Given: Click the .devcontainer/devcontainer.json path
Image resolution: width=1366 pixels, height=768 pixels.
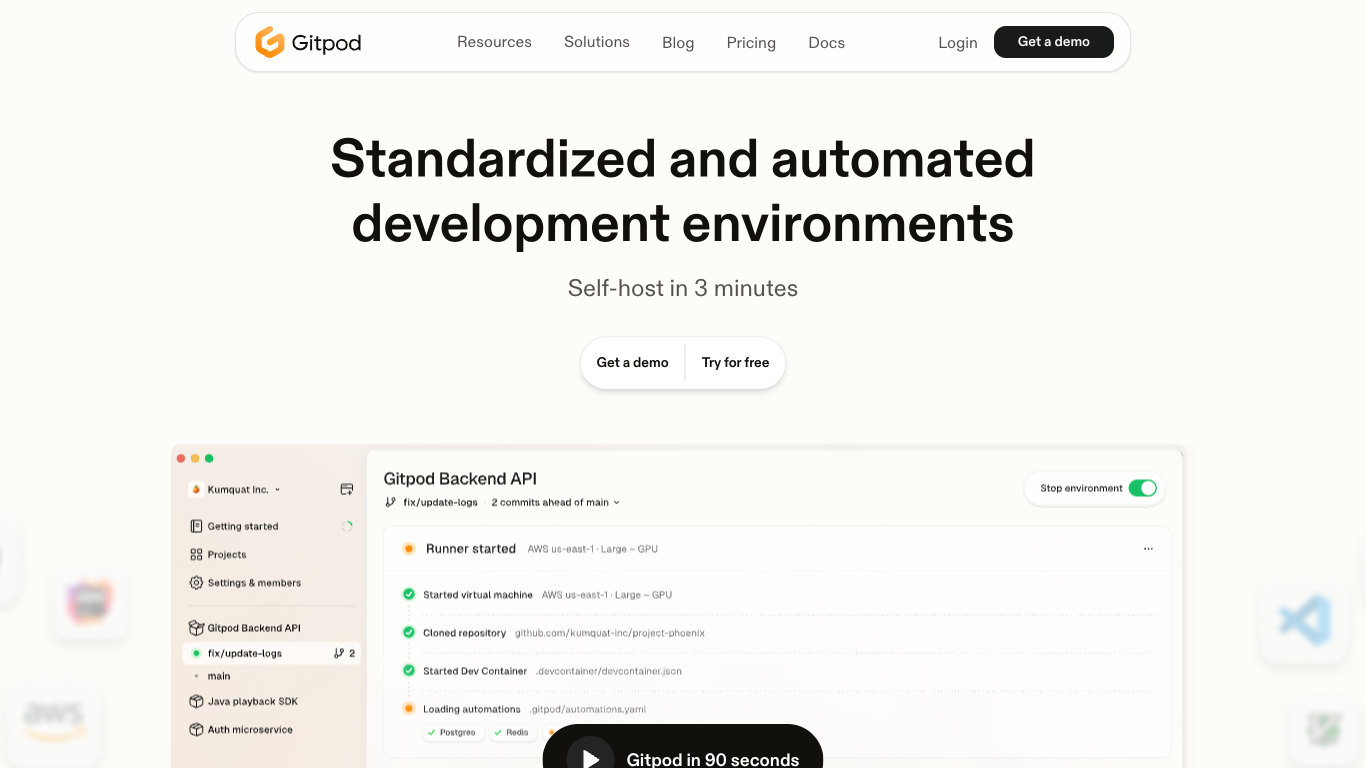Looking at the screenshot, I should tap(609, 671).
